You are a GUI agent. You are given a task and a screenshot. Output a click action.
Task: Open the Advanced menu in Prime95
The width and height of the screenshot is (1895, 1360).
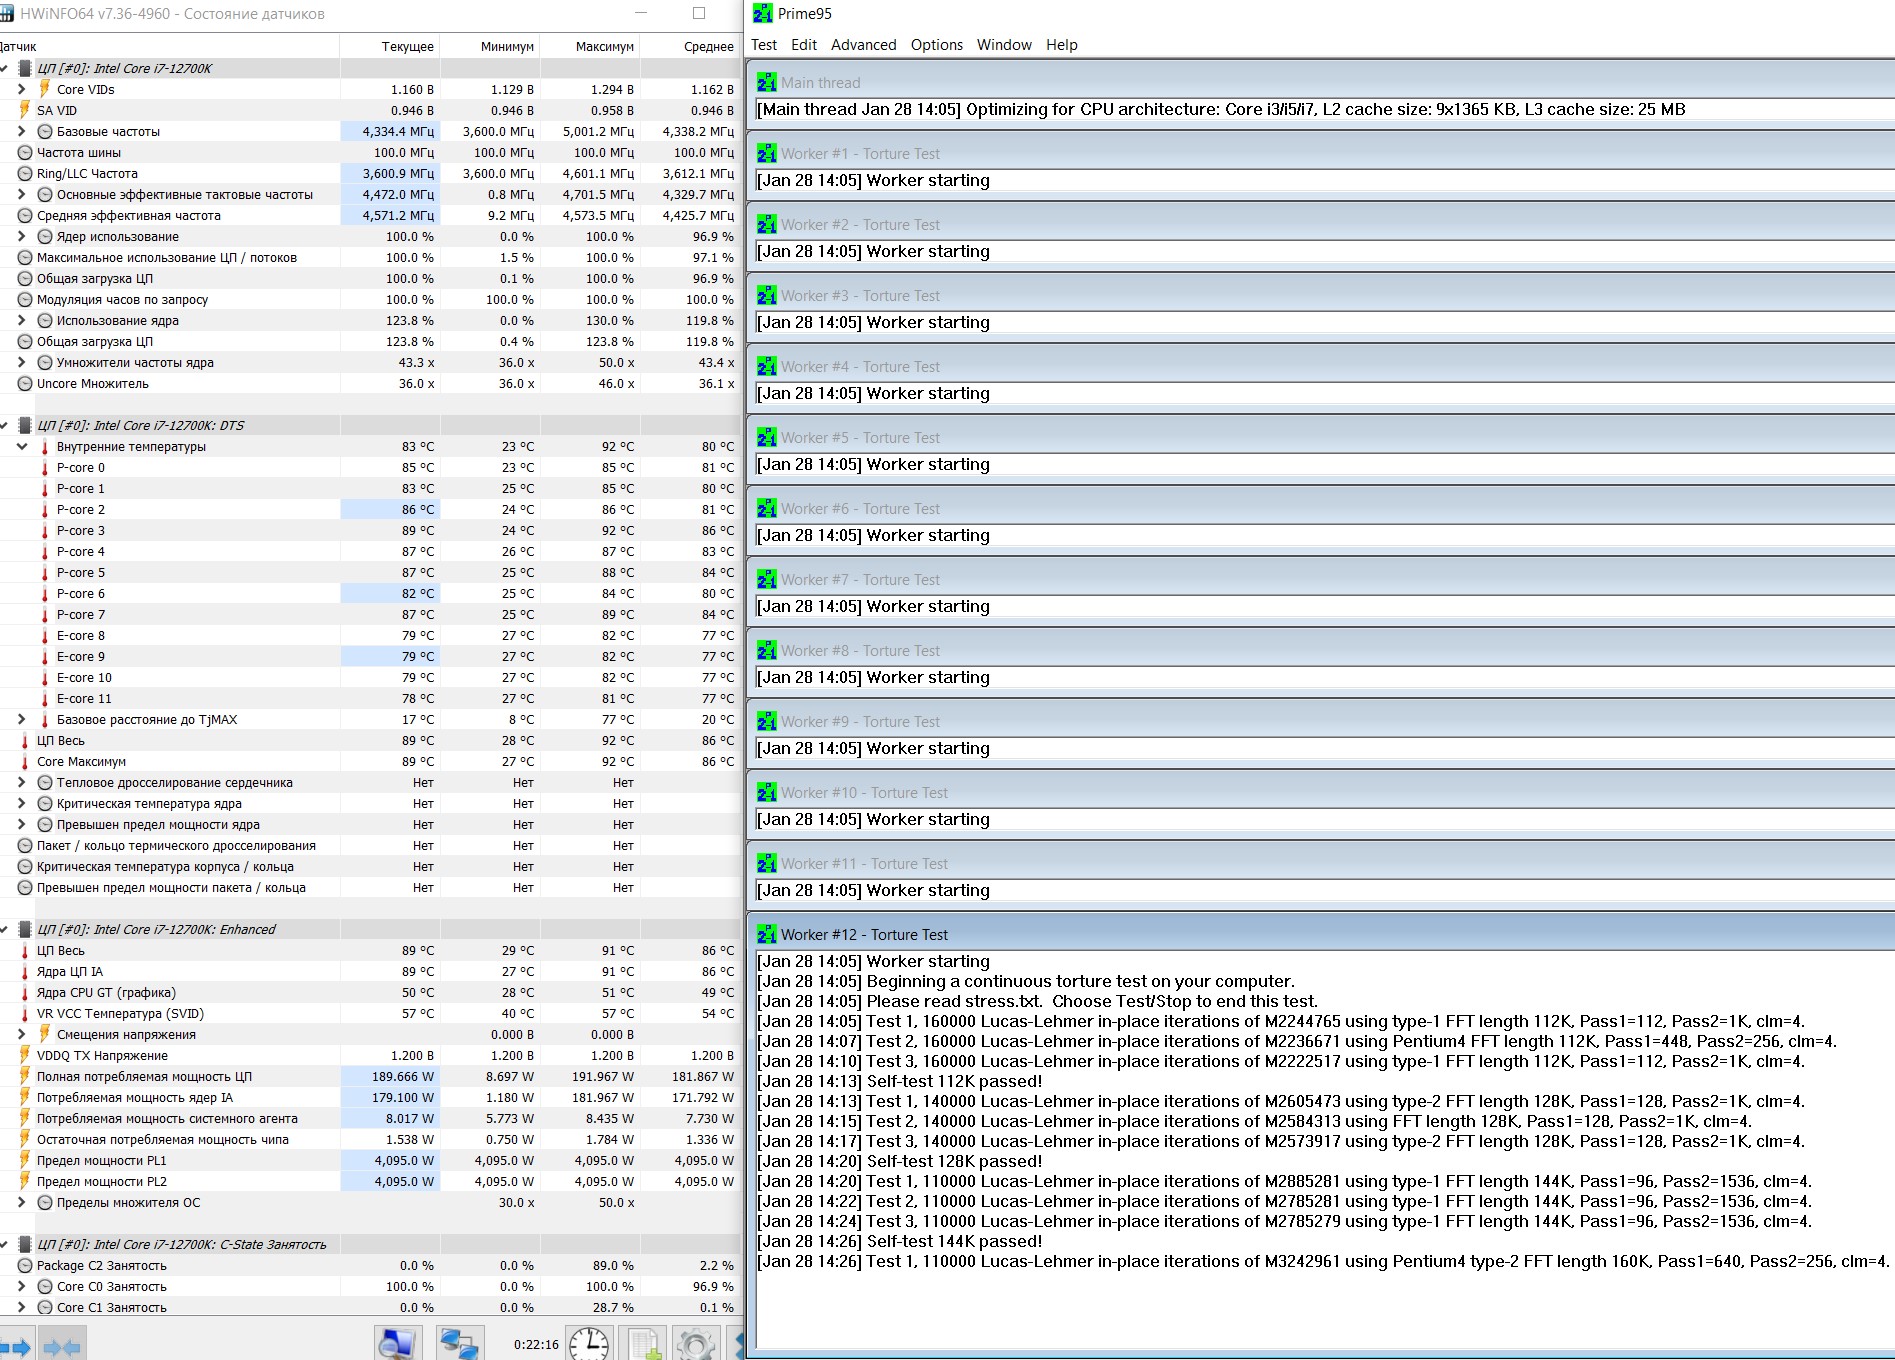click(864, 45)
